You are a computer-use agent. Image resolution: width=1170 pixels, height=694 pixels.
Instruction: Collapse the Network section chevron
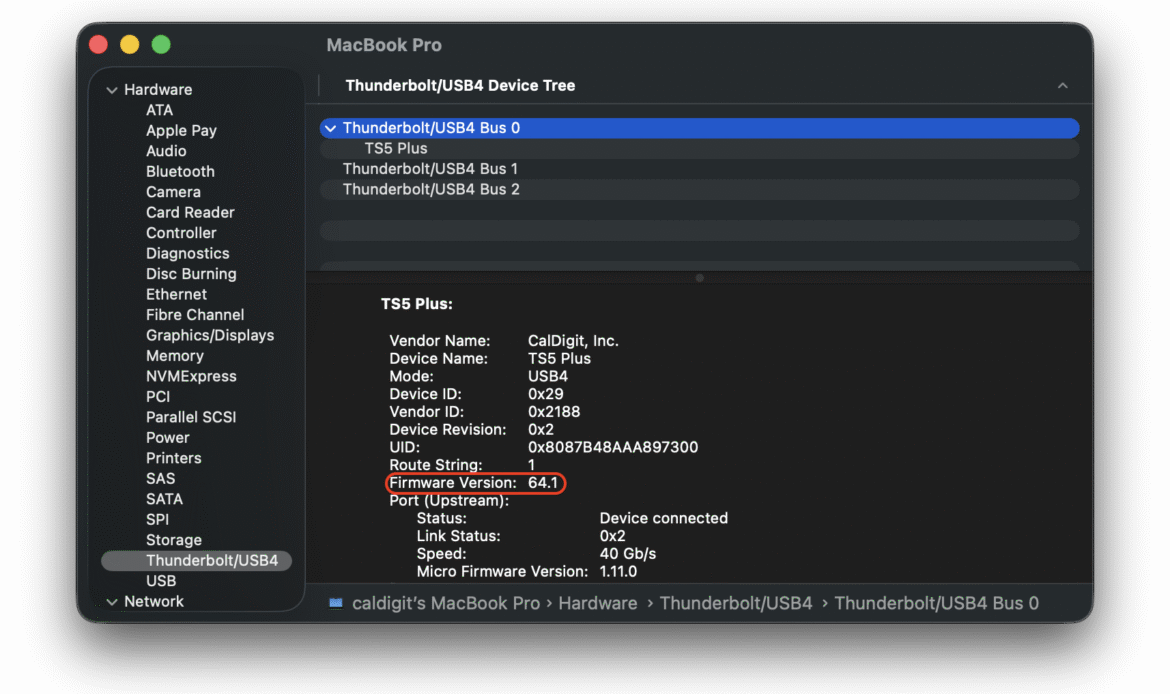click(111, 602)
